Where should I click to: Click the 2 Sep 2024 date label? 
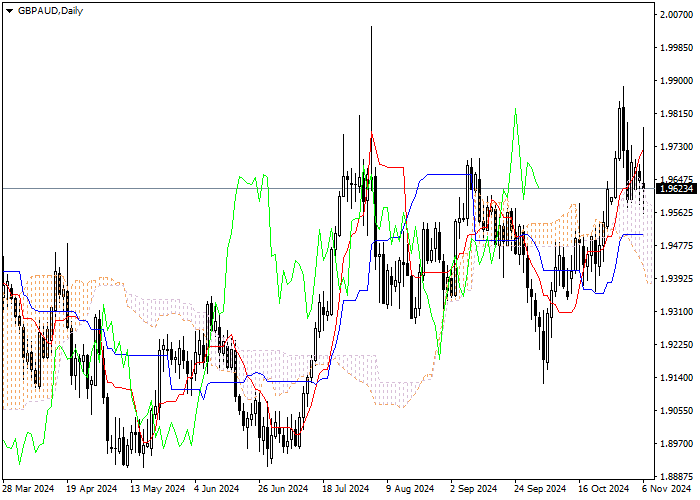(474, 489)
